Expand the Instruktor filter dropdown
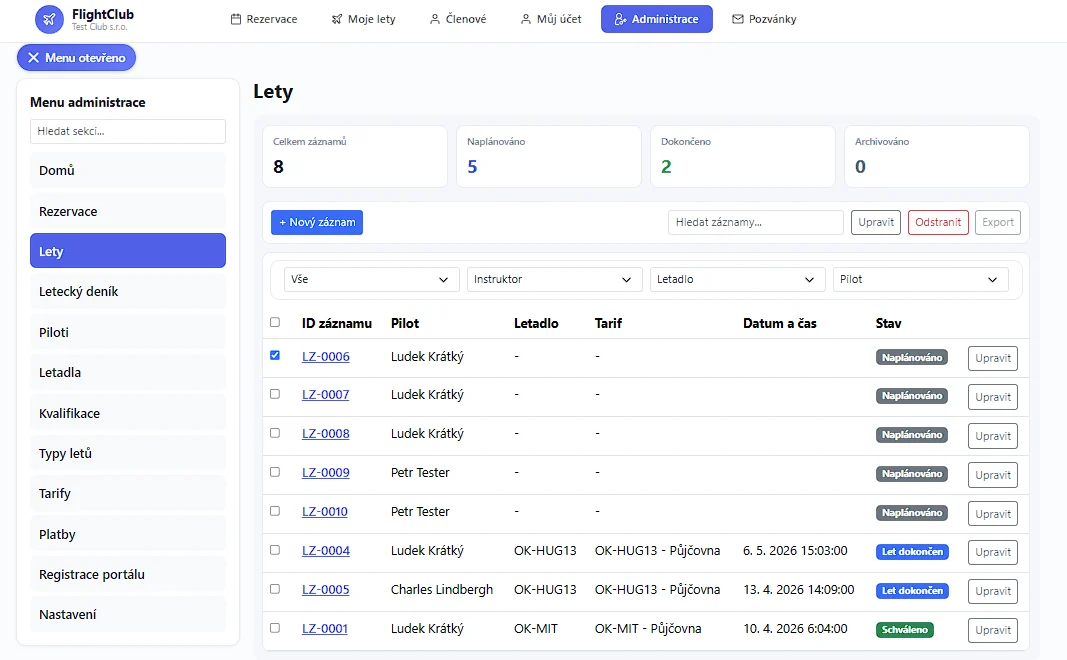This screenshot has width=1067, height=660. coord(555,280)
